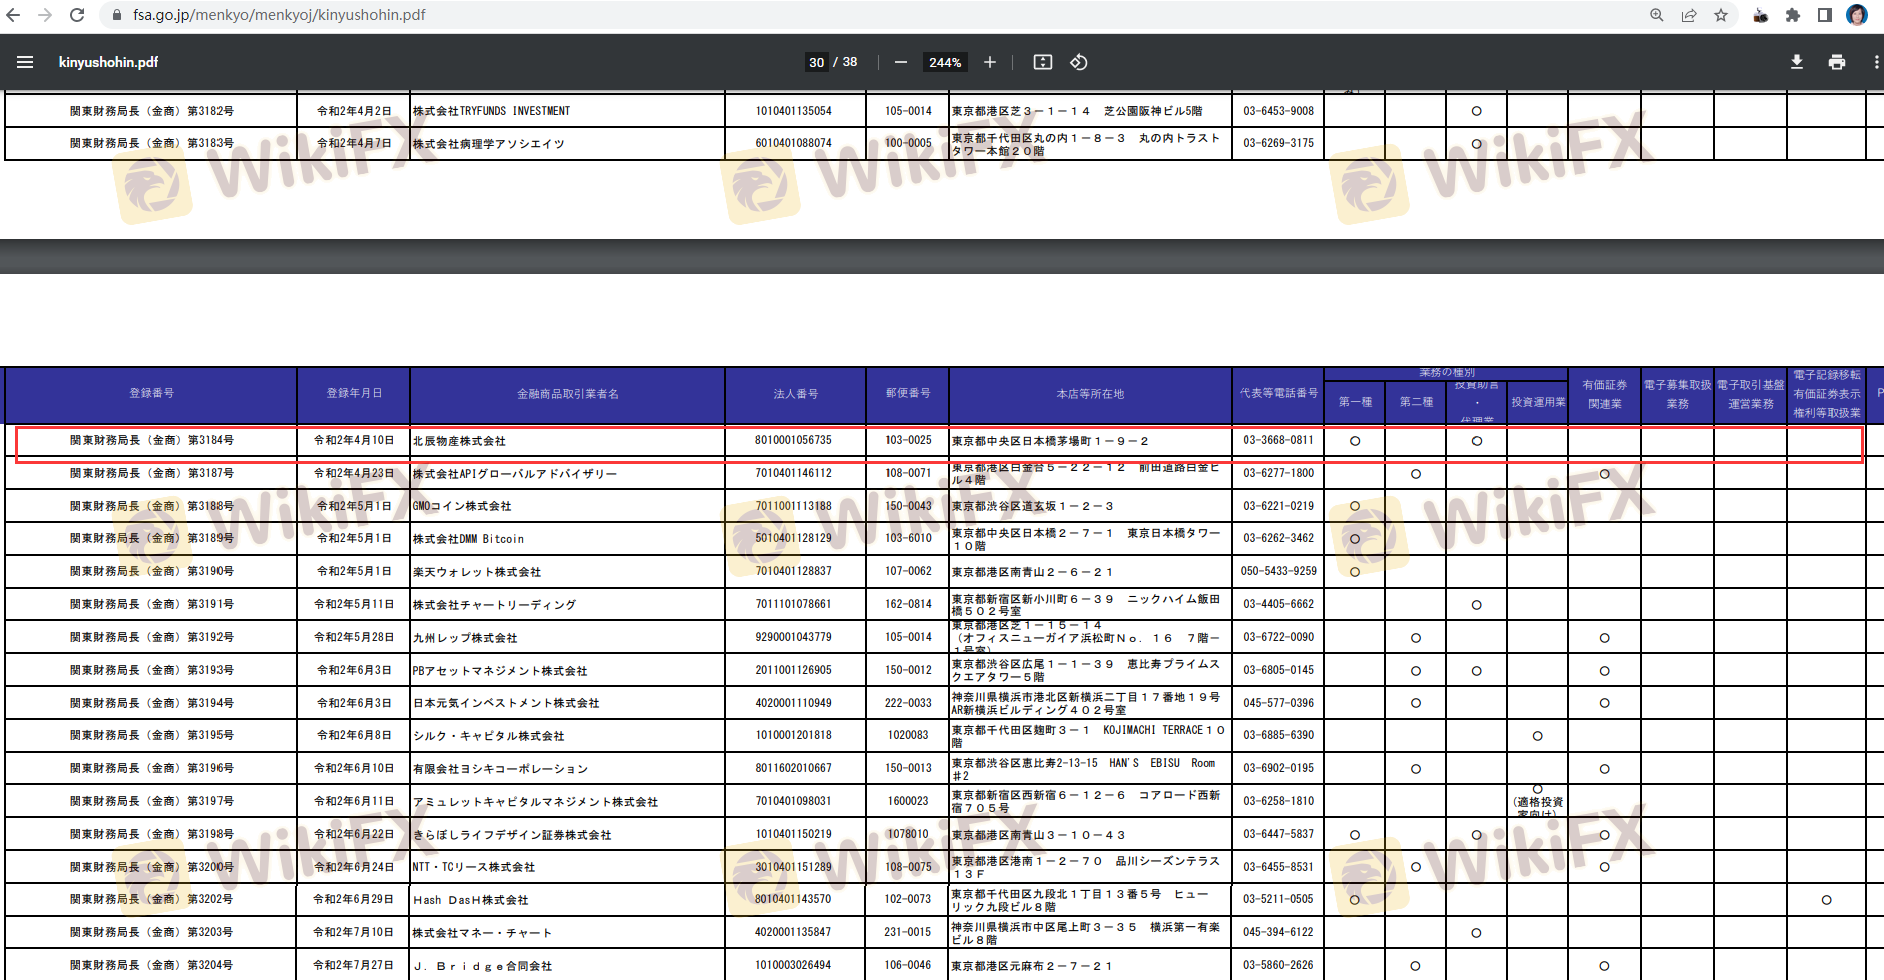Click the fsa.go.jp address bar URL

(x=279, y=15)
